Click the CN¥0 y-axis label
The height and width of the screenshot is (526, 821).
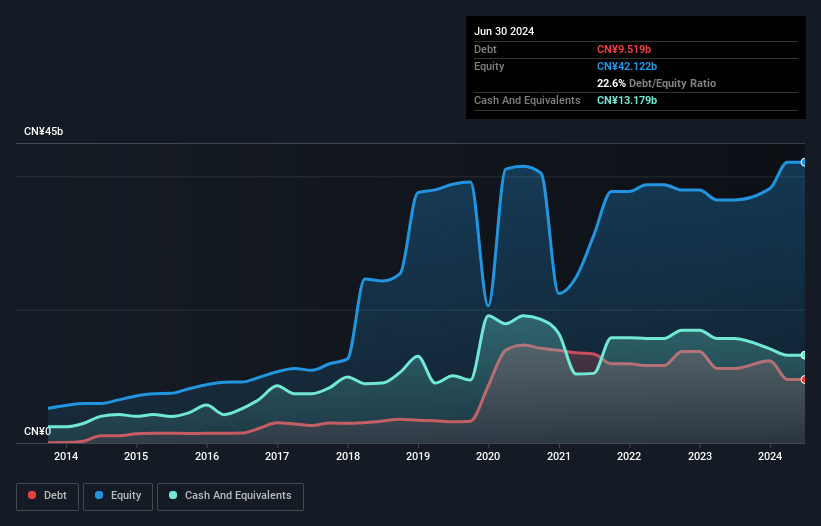(x=38, y=431)
